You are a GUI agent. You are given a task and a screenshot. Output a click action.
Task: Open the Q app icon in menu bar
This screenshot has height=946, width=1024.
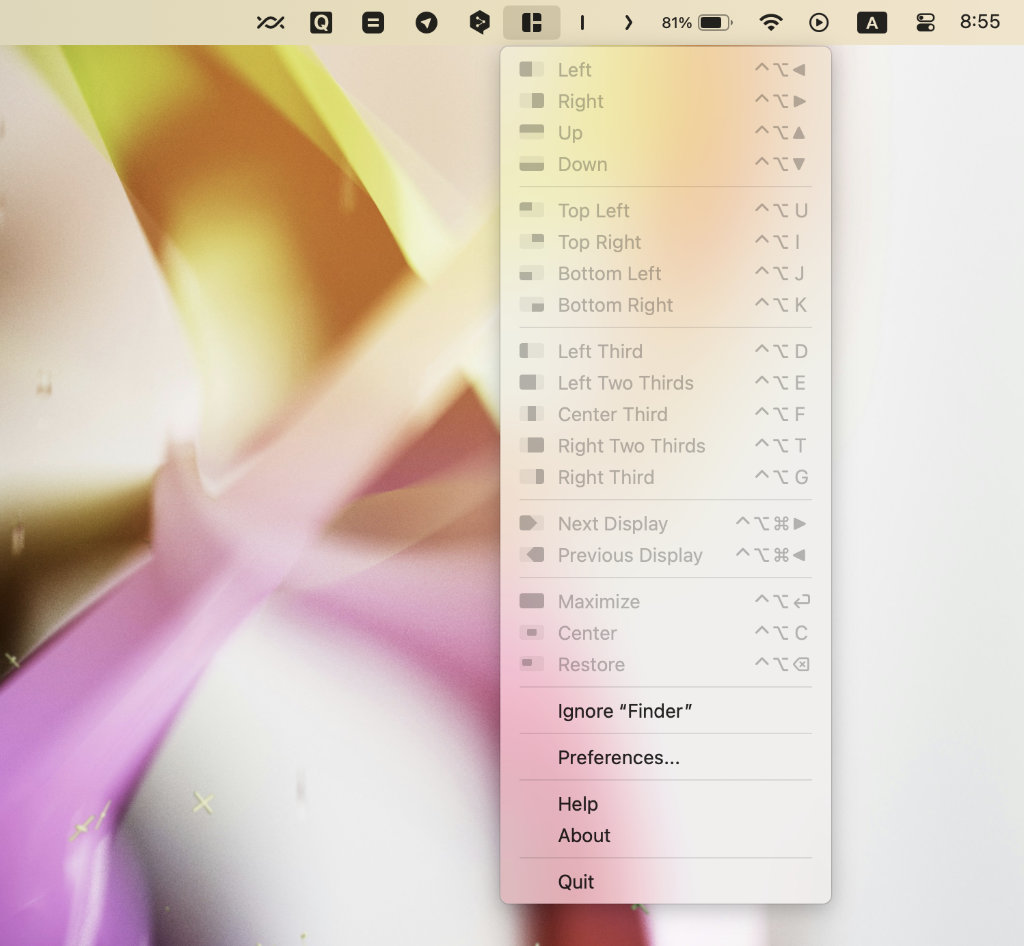point(321,22)
